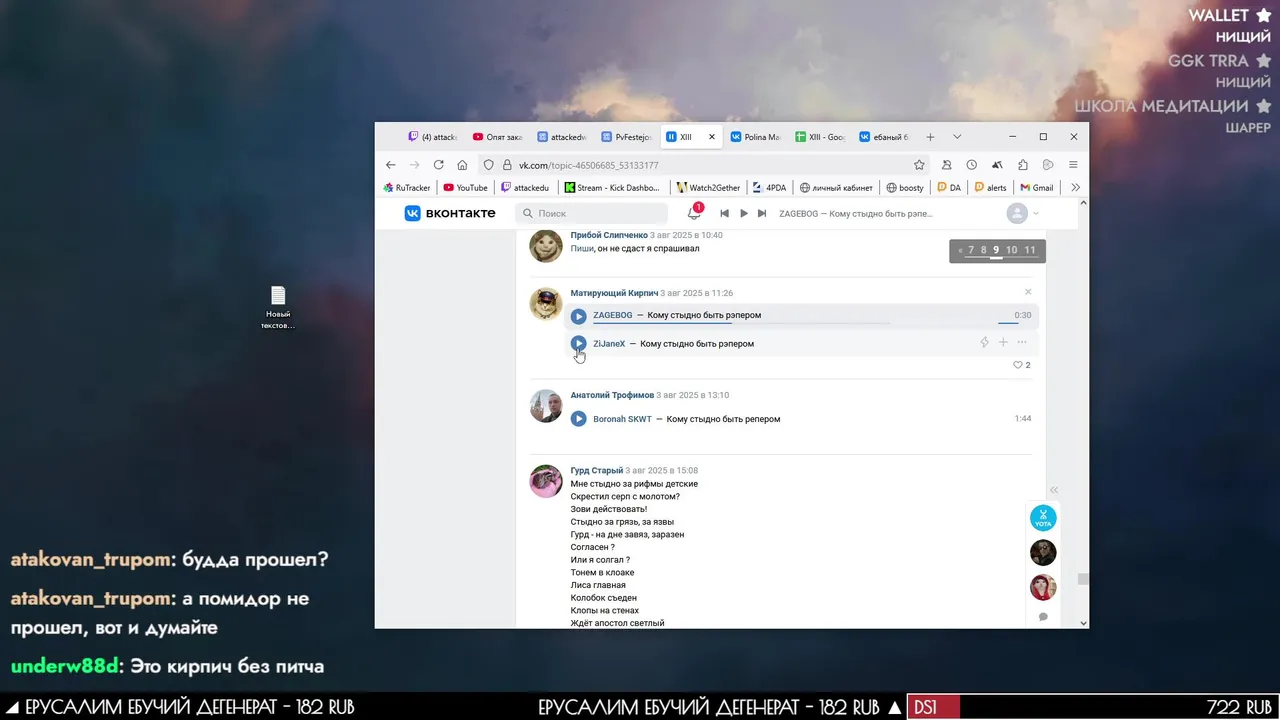
Task: Focus the VK Поиск search field
Action: coord(591,213)
